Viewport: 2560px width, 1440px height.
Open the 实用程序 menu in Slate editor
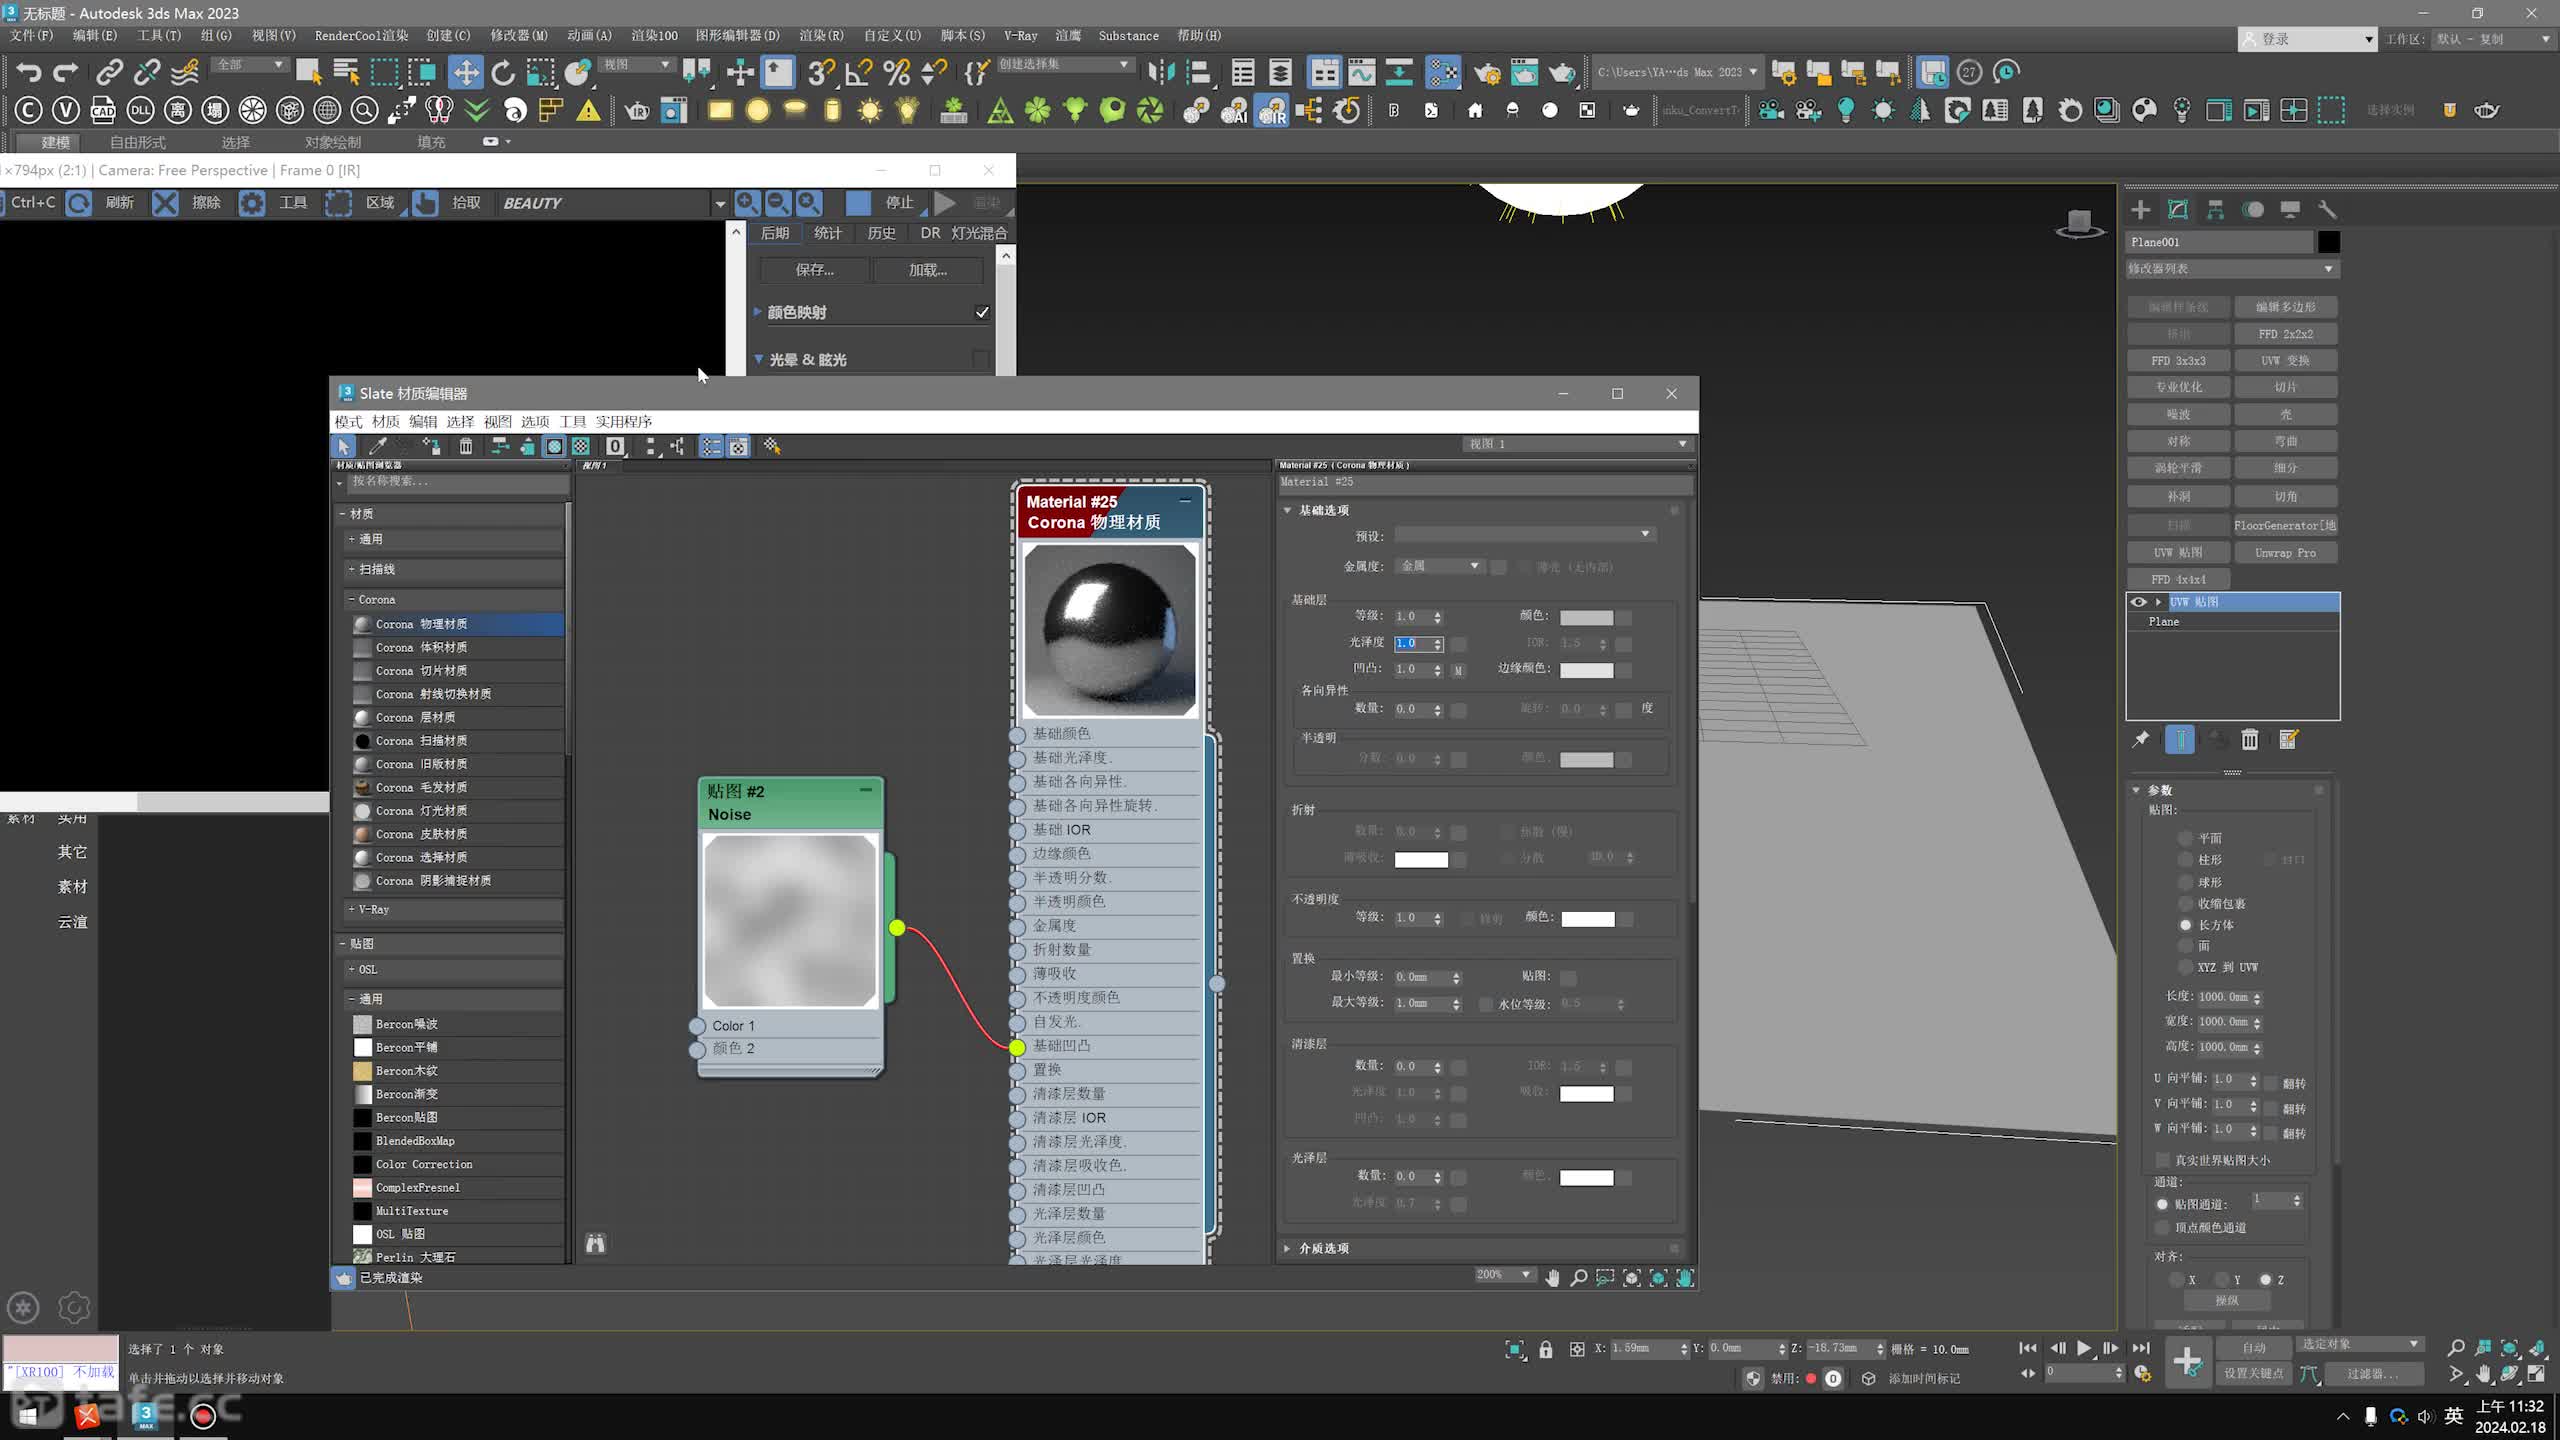click(x=624, y=421)
